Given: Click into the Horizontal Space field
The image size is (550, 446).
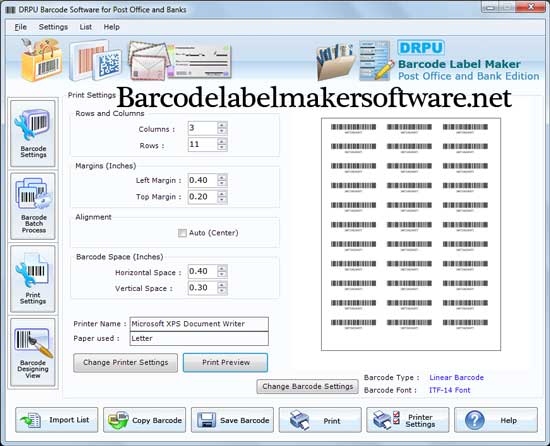Looking at the screenshot, I should pos(203,271).
